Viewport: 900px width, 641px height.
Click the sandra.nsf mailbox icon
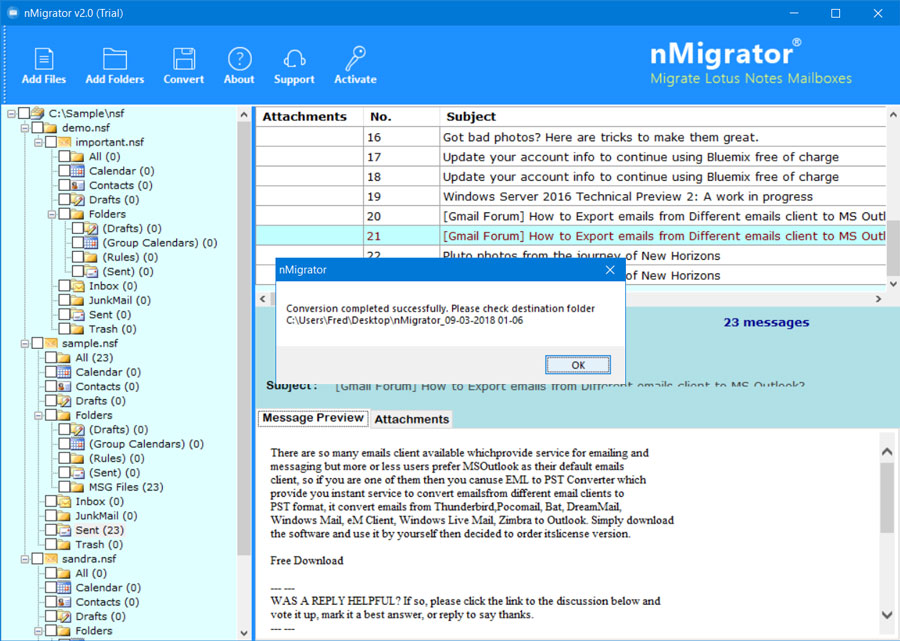pos(51,558)
